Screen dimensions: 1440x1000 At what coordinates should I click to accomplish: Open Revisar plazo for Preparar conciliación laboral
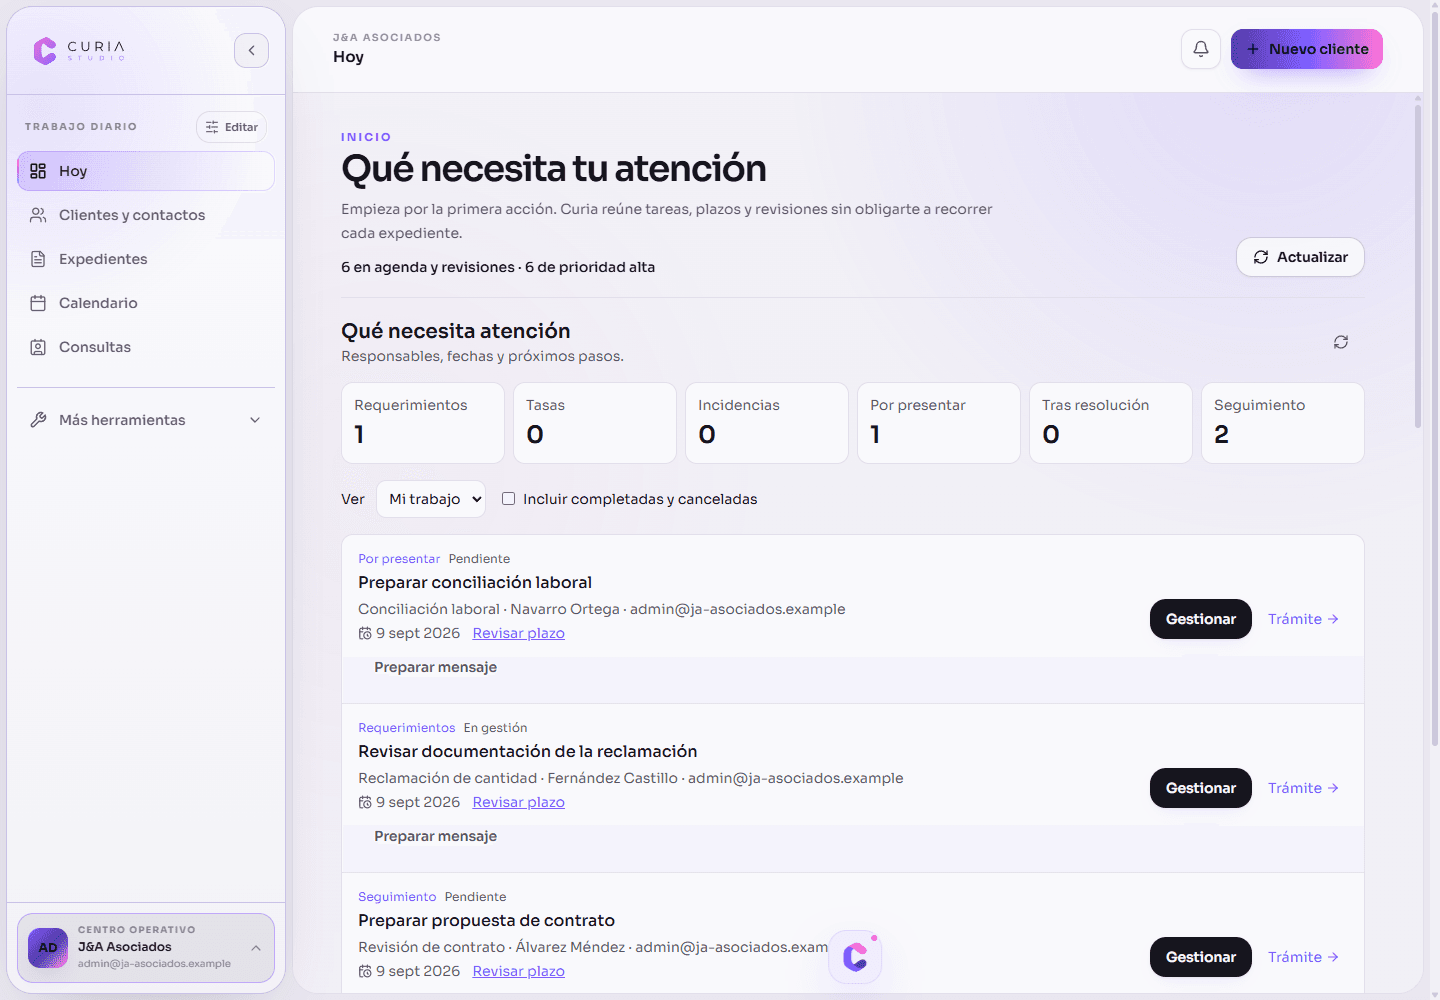518,634
